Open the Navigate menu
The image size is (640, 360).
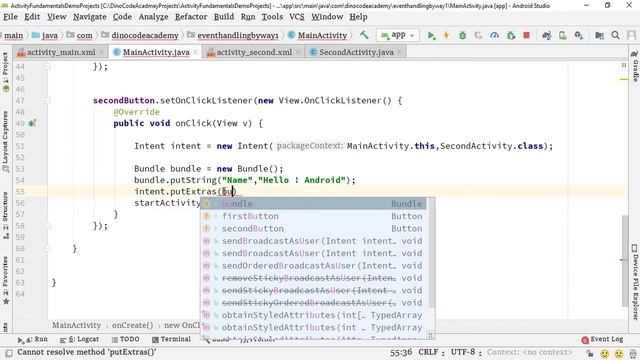pos(90,17)
